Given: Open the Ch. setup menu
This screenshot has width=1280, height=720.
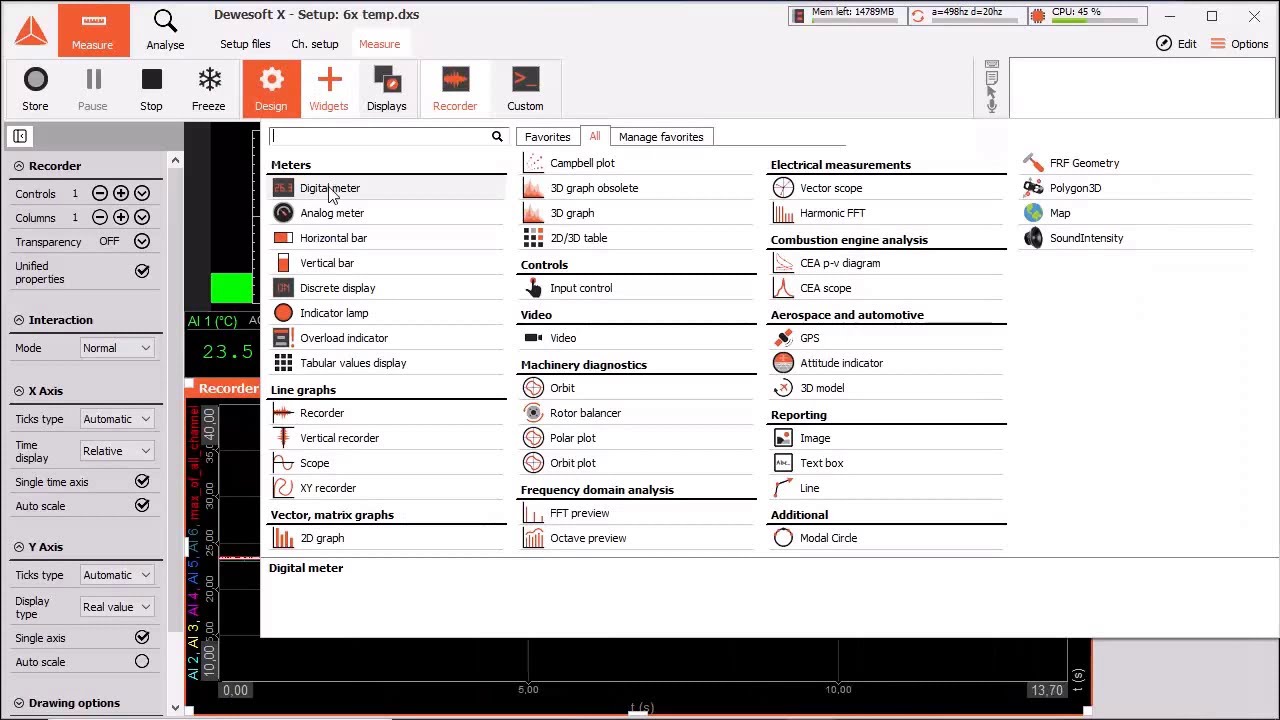Looking at the screenshot, I should 315,44.
